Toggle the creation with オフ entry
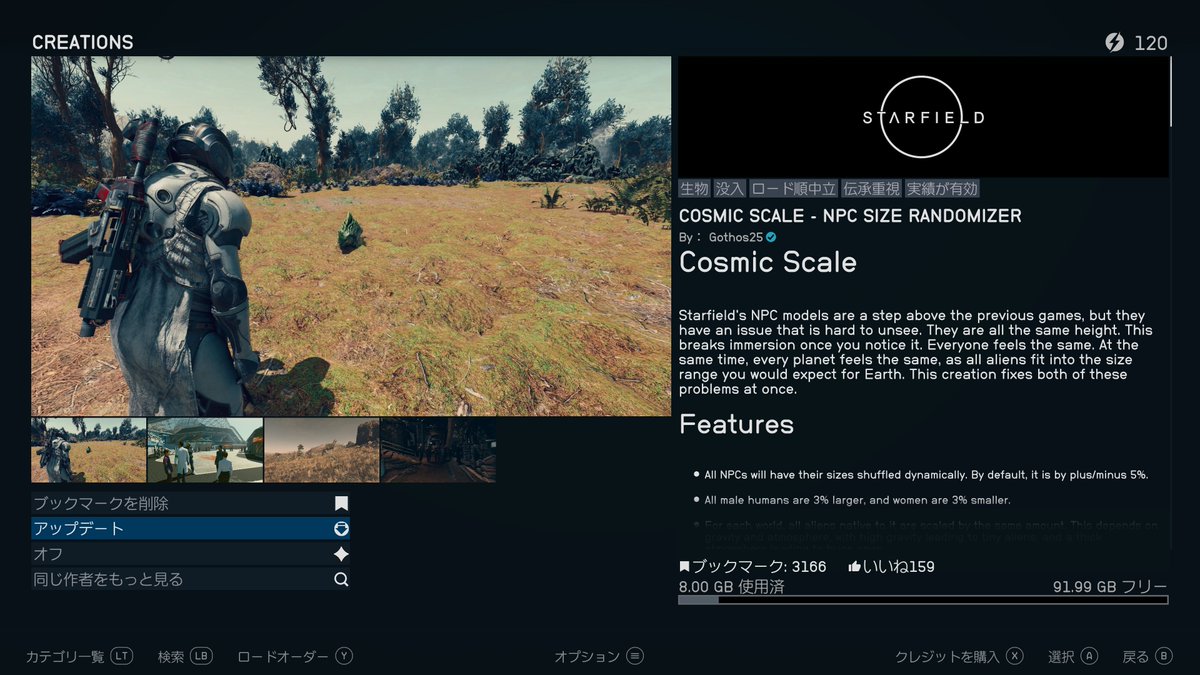 click(191, 554)
